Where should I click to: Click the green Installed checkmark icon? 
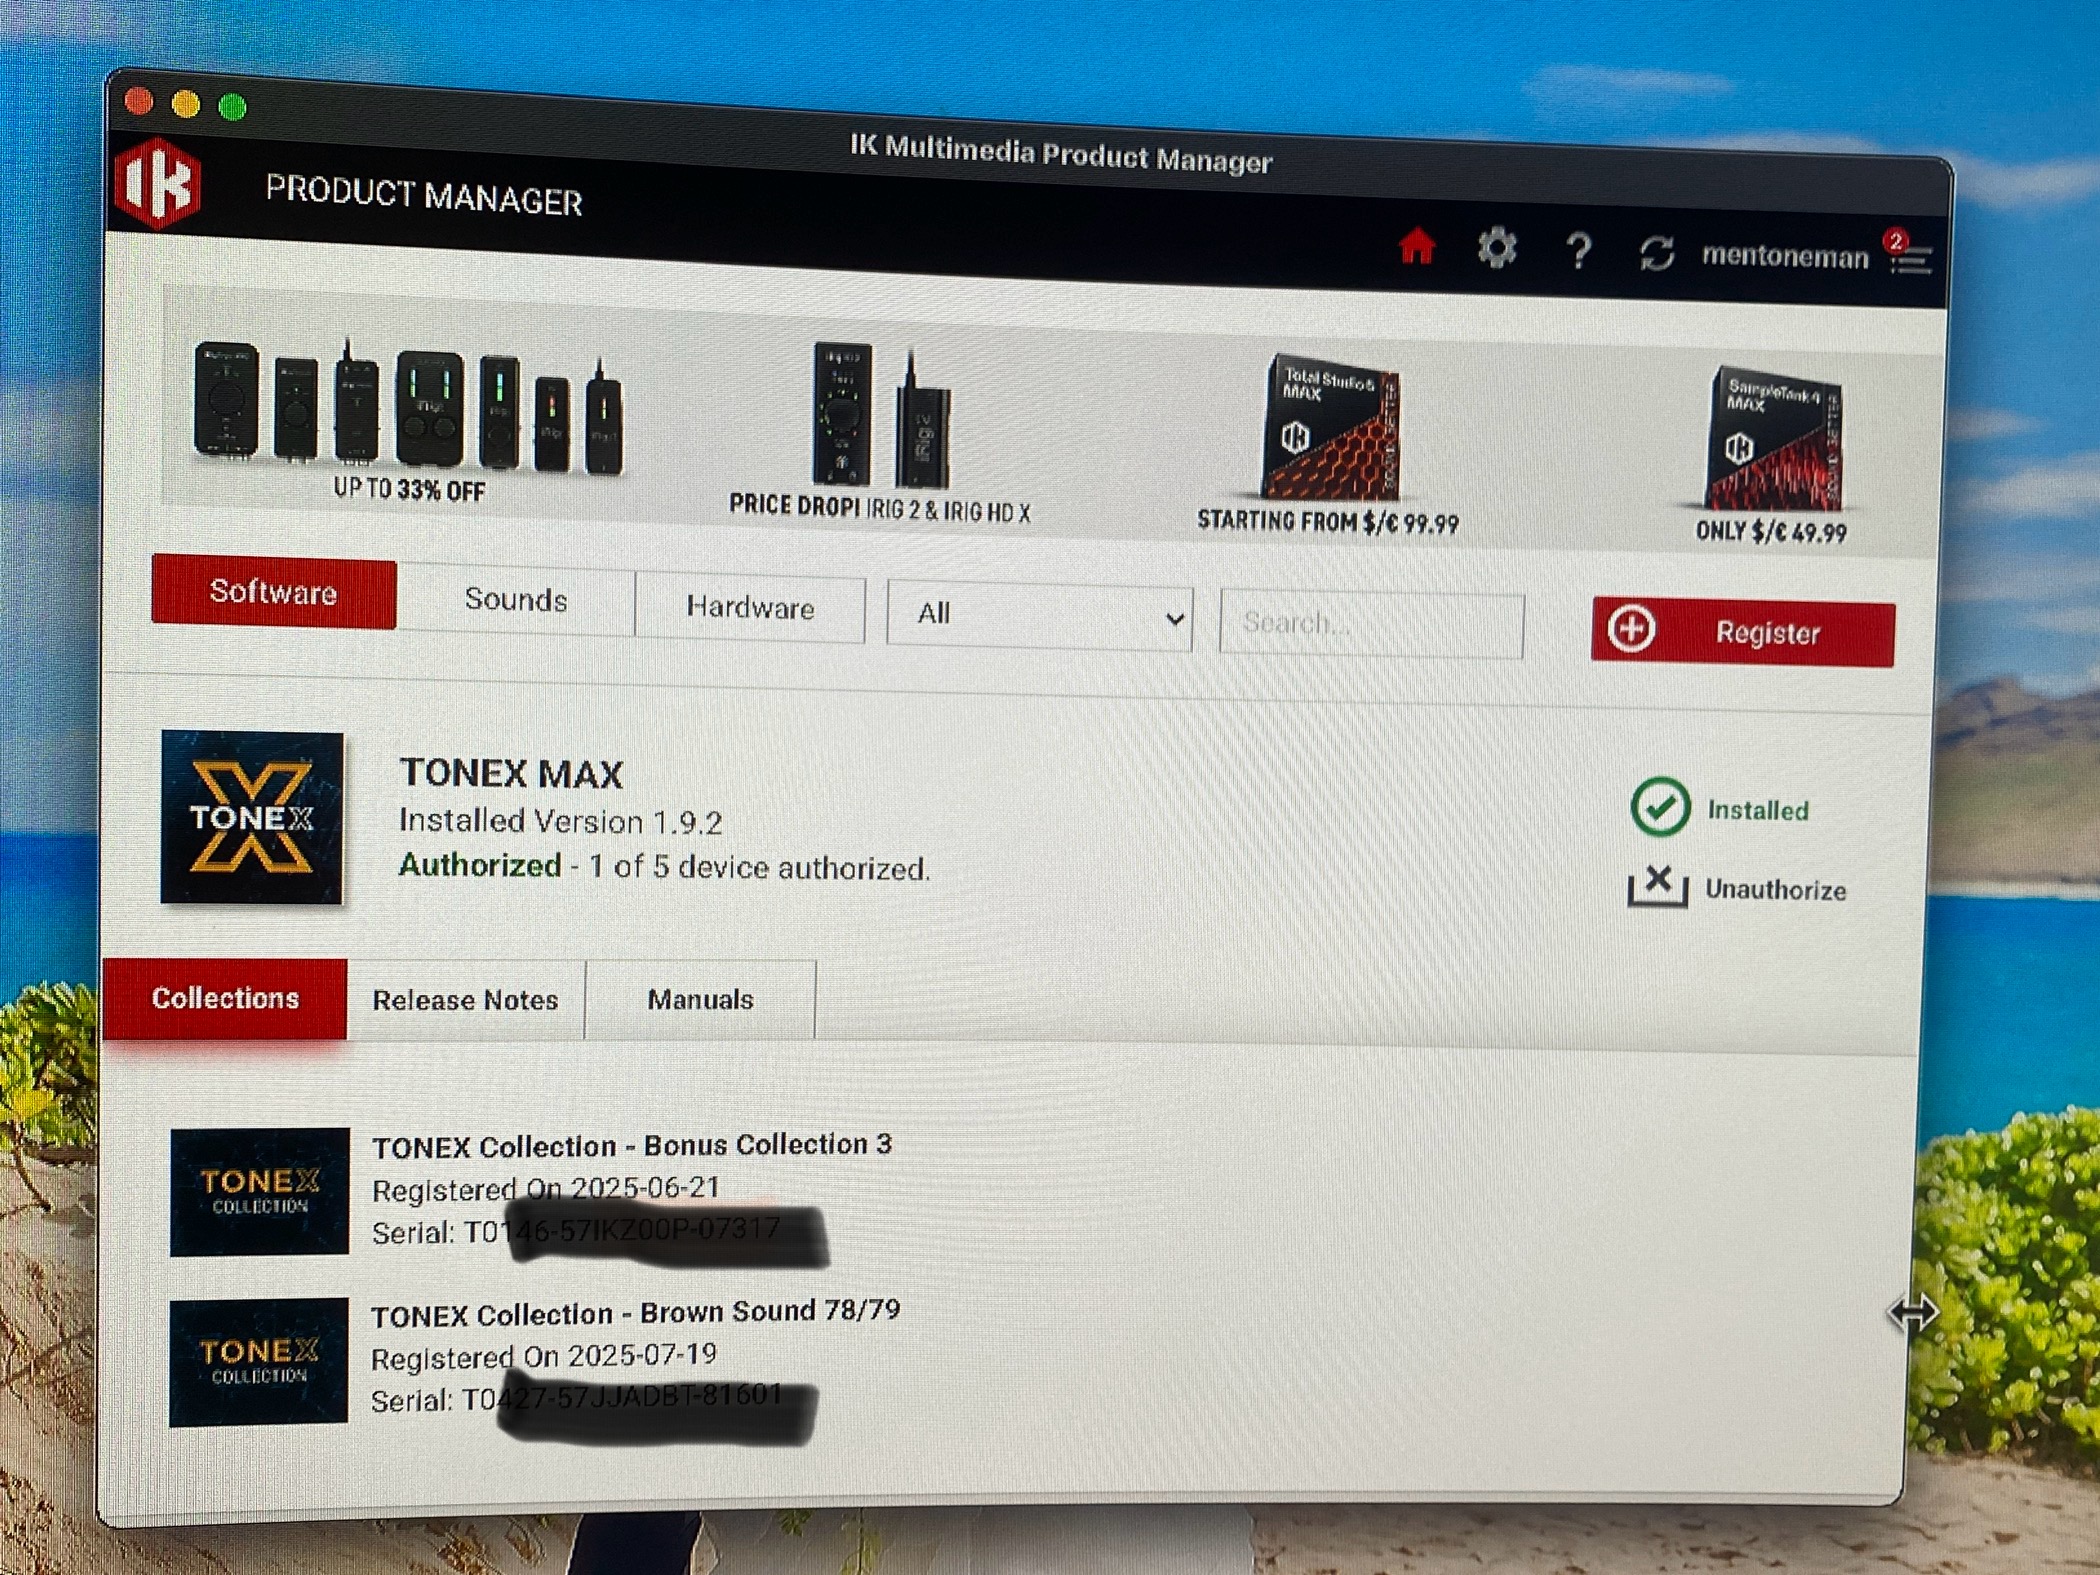coord(1660,807)
